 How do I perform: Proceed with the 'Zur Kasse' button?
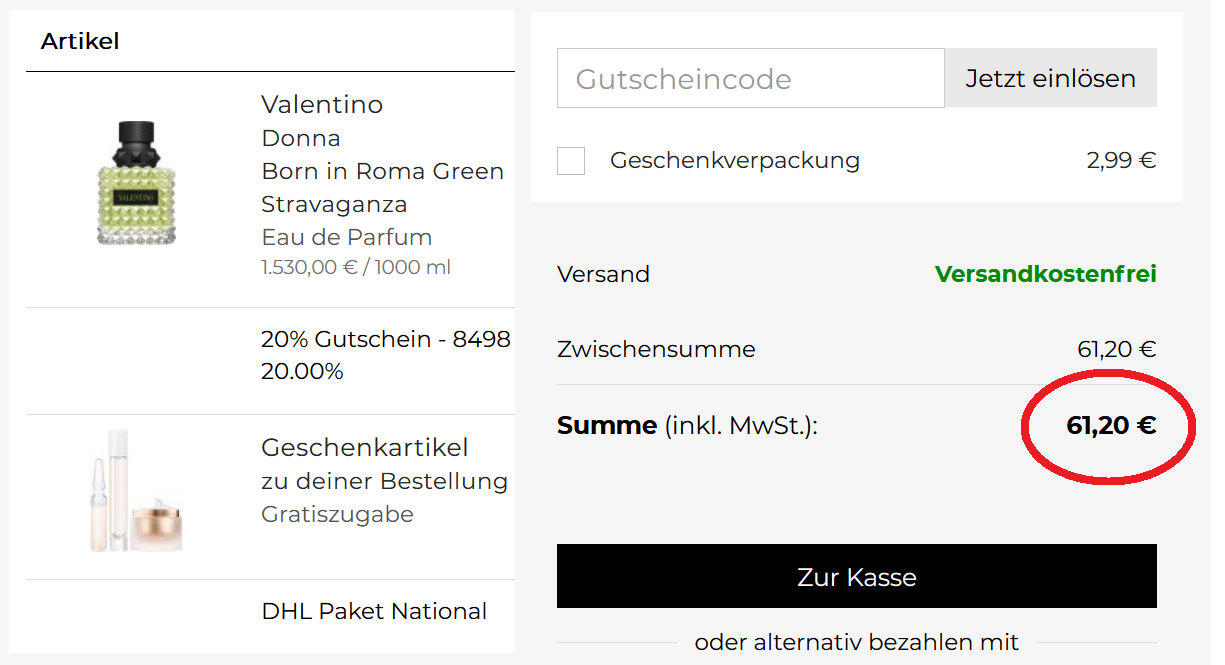point(856,577)
